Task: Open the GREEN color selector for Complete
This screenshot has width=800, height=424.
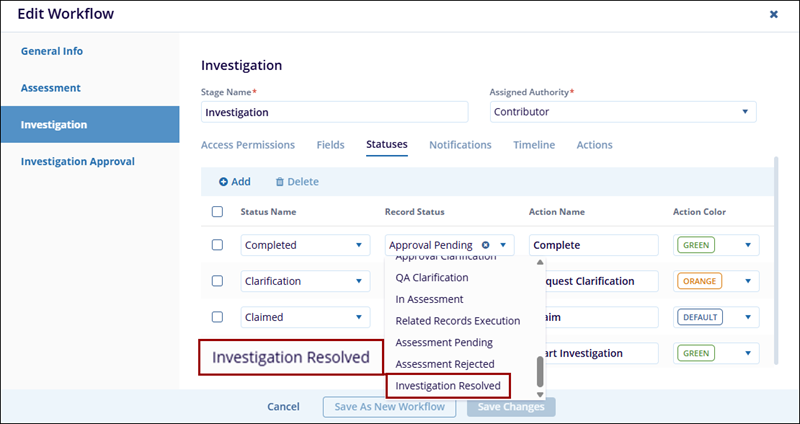Action: point(746,245)
